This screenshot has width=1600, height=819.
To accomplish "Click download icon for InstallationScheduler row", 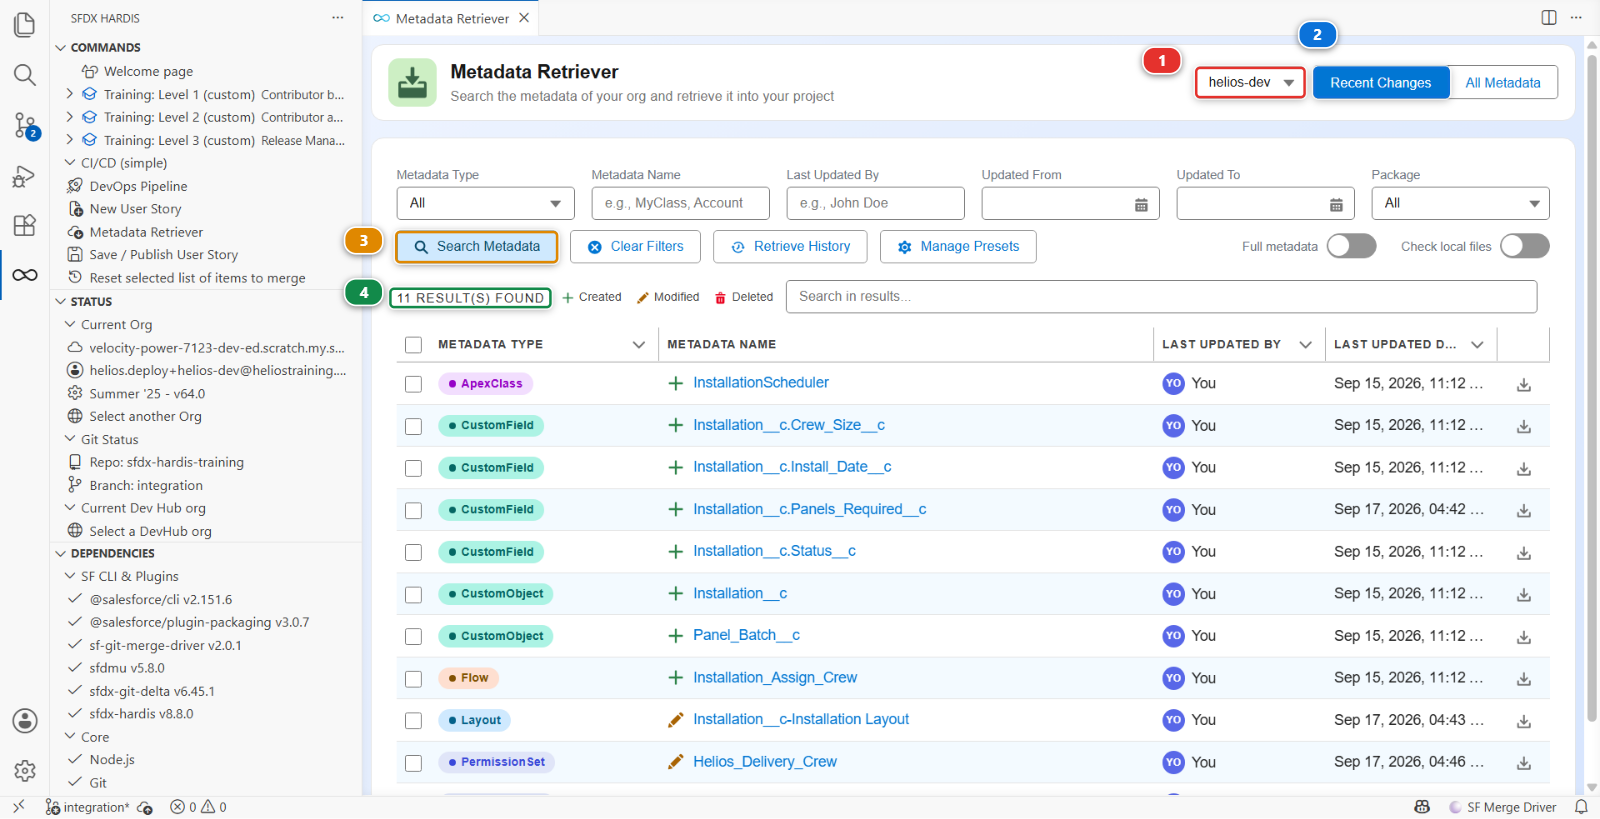I will 1524,384.
